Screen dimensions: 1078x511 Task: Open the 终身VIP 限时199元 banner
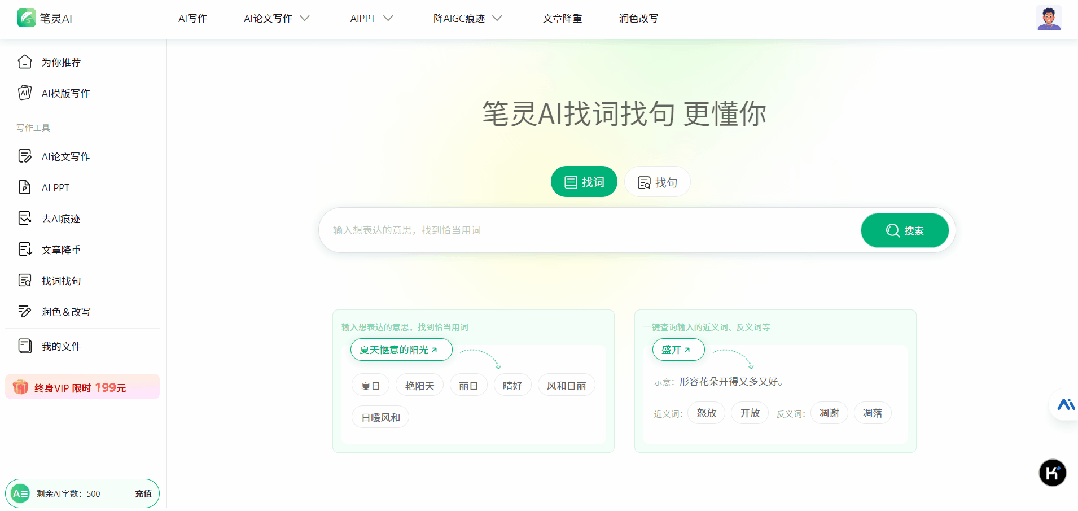pyautogui.click(x=82, y=387)
